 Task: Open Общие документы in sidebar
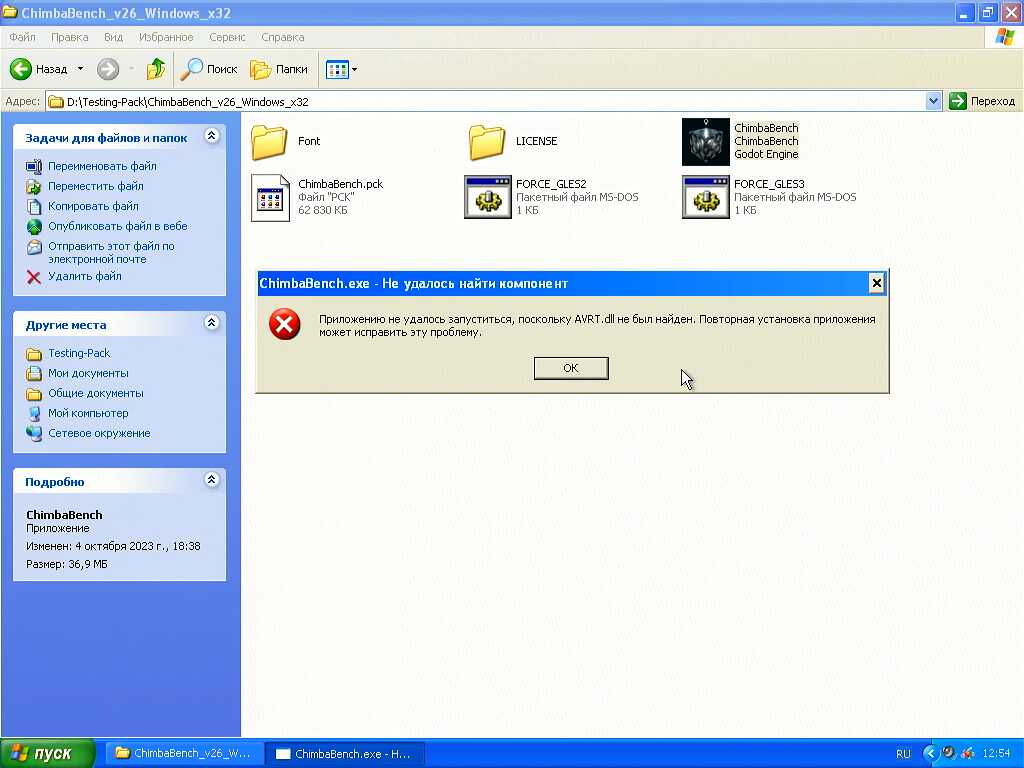pyautogui.click(x=95, y=393)
